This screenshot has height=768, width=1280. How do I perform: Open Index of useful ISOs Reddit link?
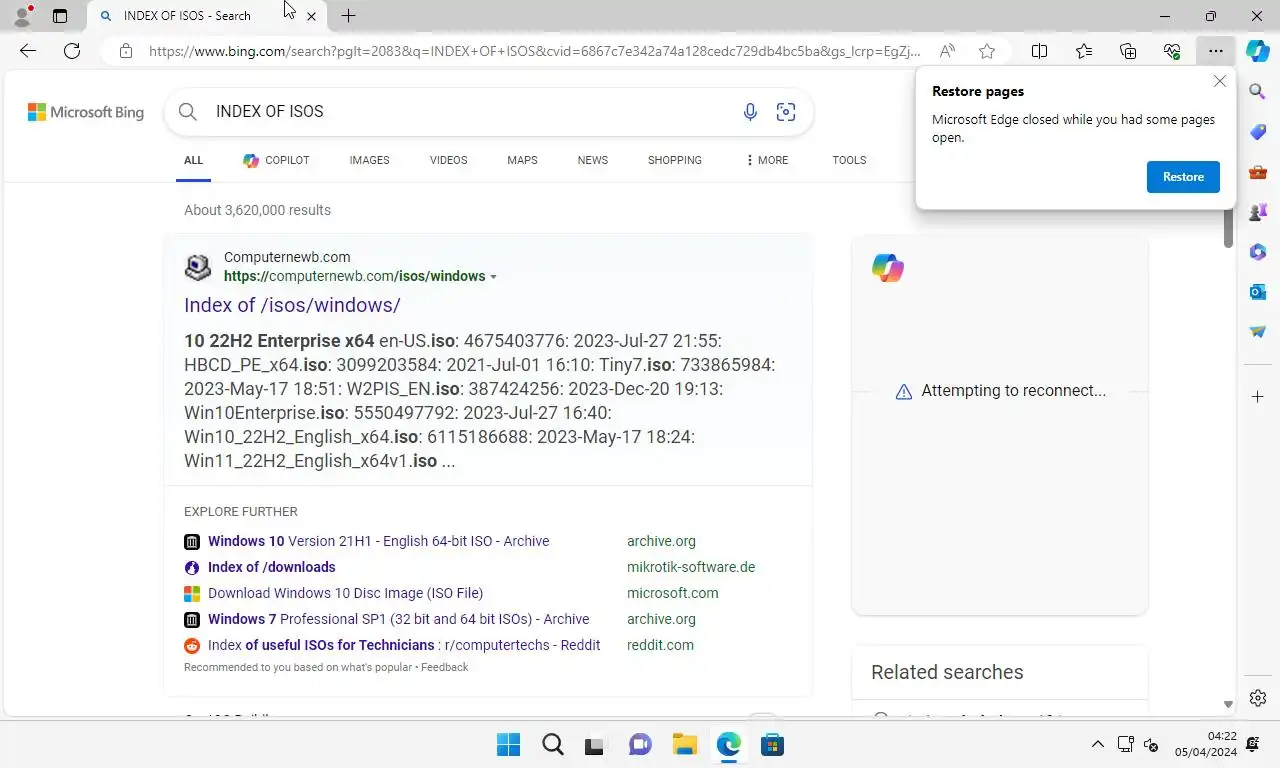404,645
